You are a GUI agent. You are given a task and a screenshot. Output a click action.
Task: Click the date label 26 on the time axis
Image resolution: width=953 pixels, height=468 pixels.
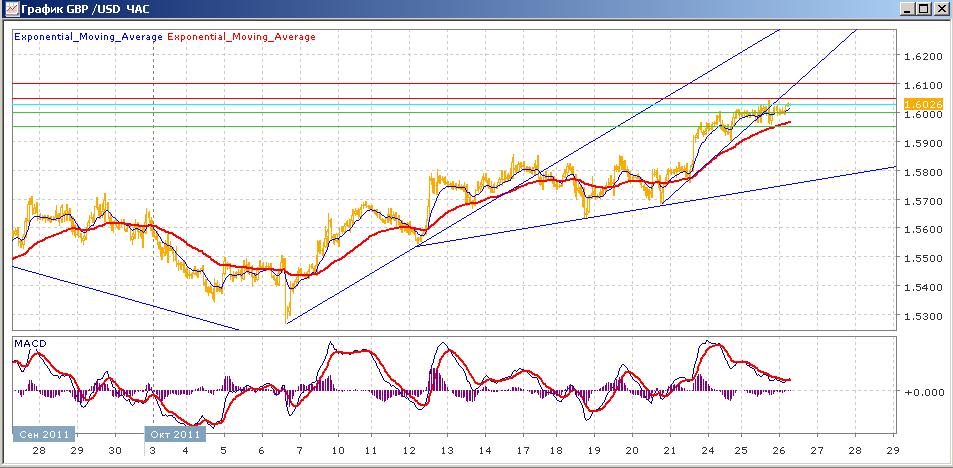click(x=780, y=450)
